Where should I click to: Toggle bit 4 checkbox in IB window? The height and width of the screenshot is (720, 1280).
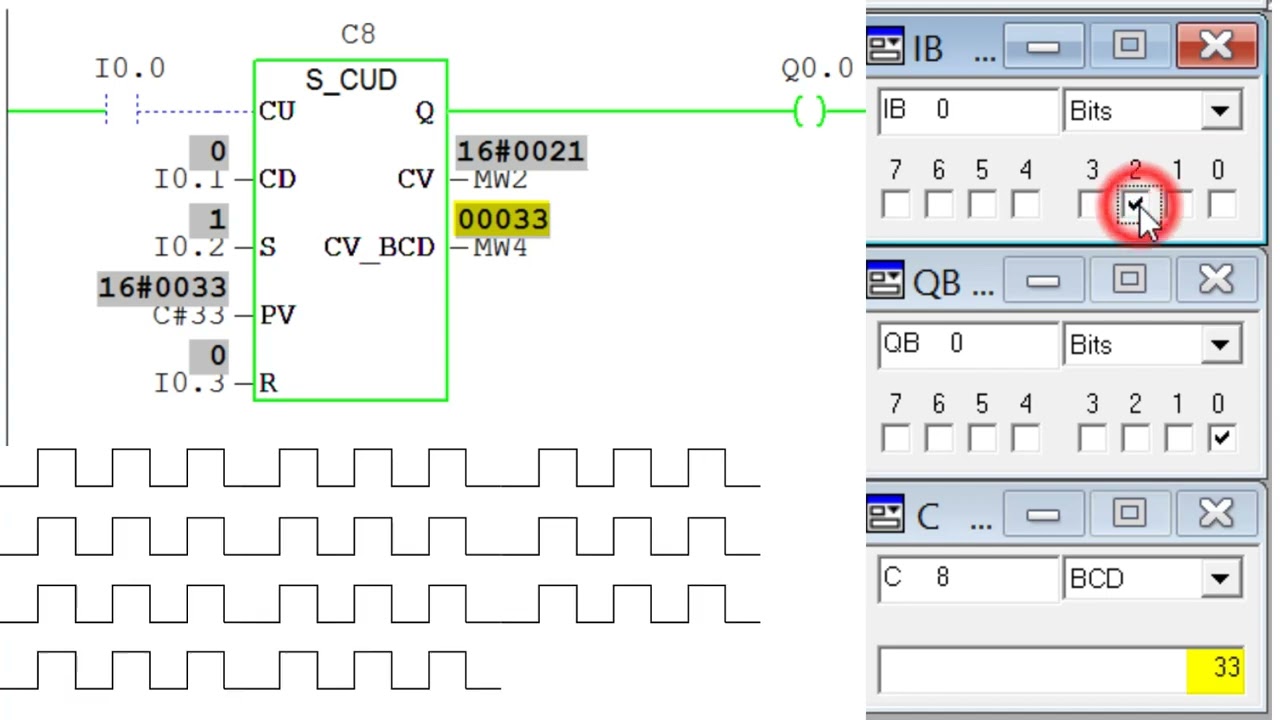(x=1025, y=204)
